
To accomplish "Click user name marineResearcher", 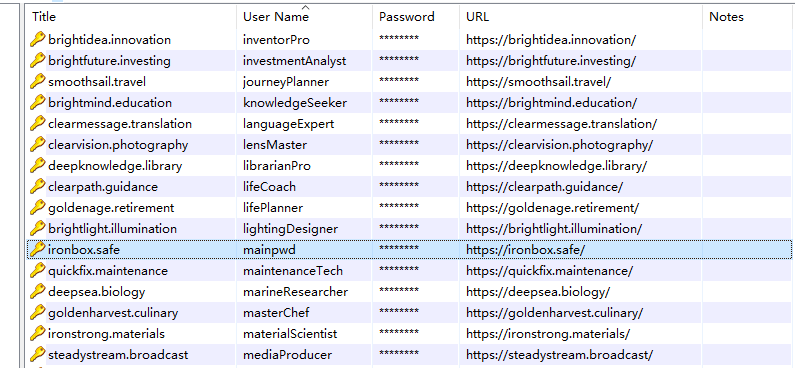I will [x=296, y=292].
